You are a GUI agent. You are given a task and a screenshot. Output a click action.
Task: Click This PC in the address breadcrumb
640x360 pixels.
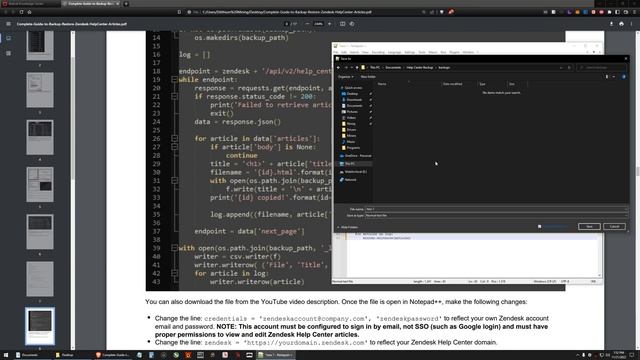[x=375, y=68]
